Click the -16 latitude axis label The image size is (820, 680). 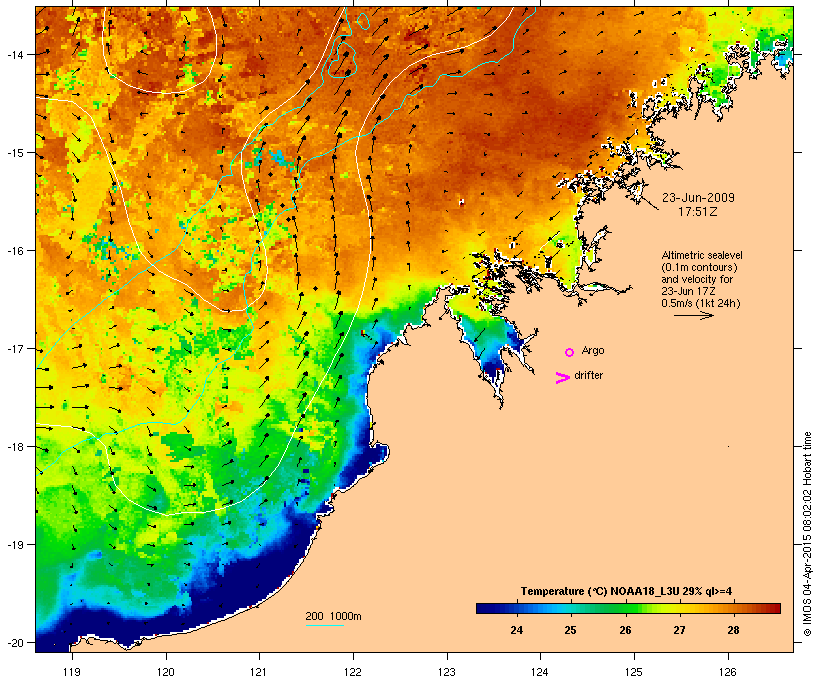(14, 251)
